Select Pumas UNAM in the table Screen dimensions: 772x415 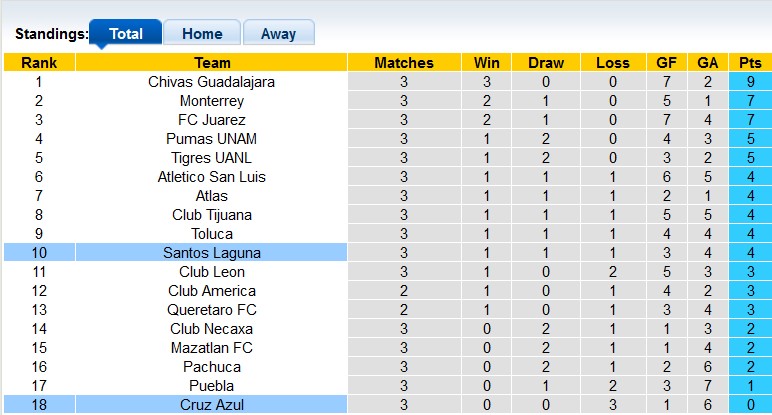click(x=212, y=139)
